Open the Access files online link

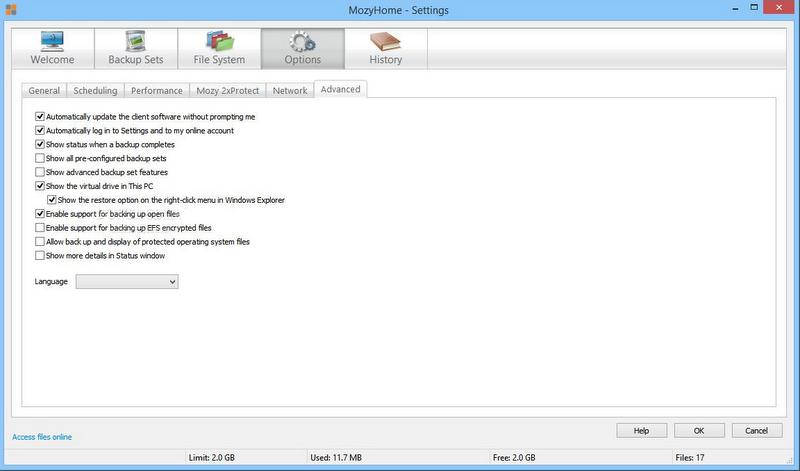pos(42,437)
